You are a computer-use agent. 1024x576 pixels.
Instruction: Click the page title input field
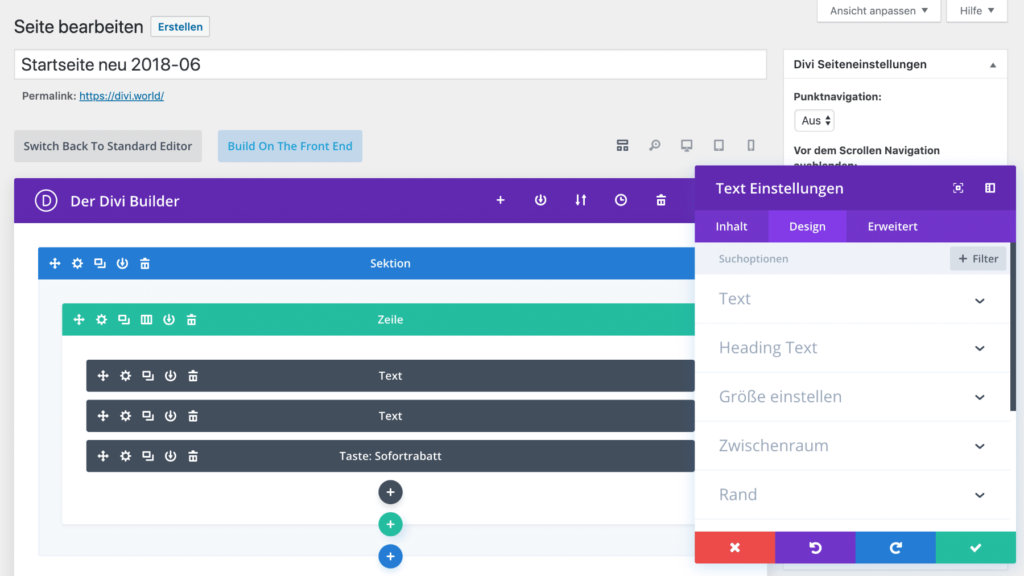(391, 65)
